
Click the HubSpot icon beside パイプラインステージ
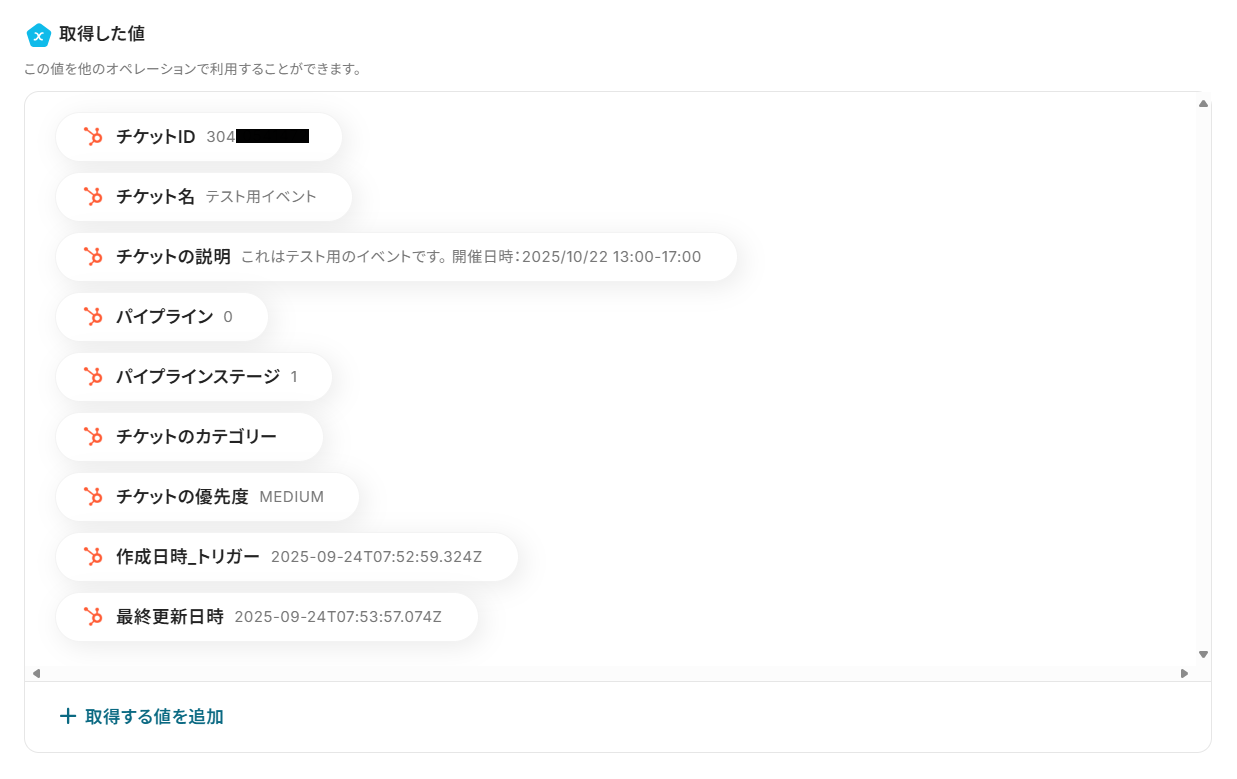click(x=94, y=377)
